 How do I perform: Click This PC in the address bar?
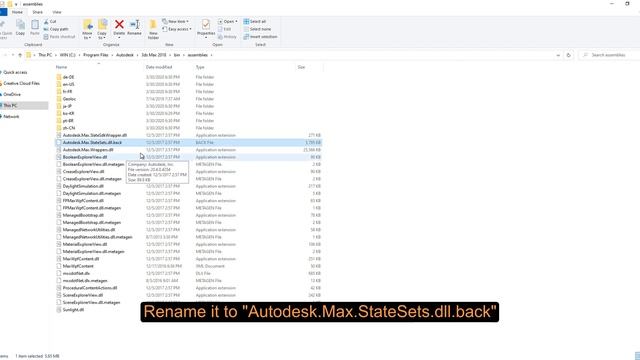[45, 55]
